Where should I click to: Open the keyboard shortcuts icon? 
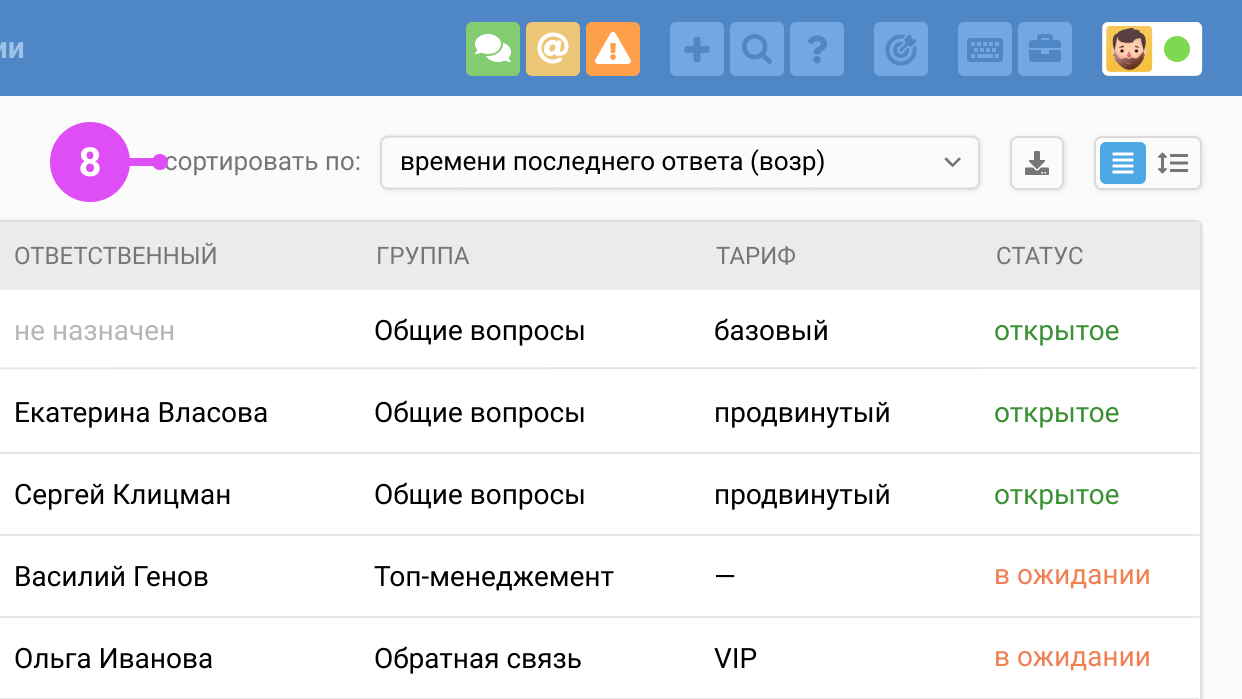(x=984, y=48)
